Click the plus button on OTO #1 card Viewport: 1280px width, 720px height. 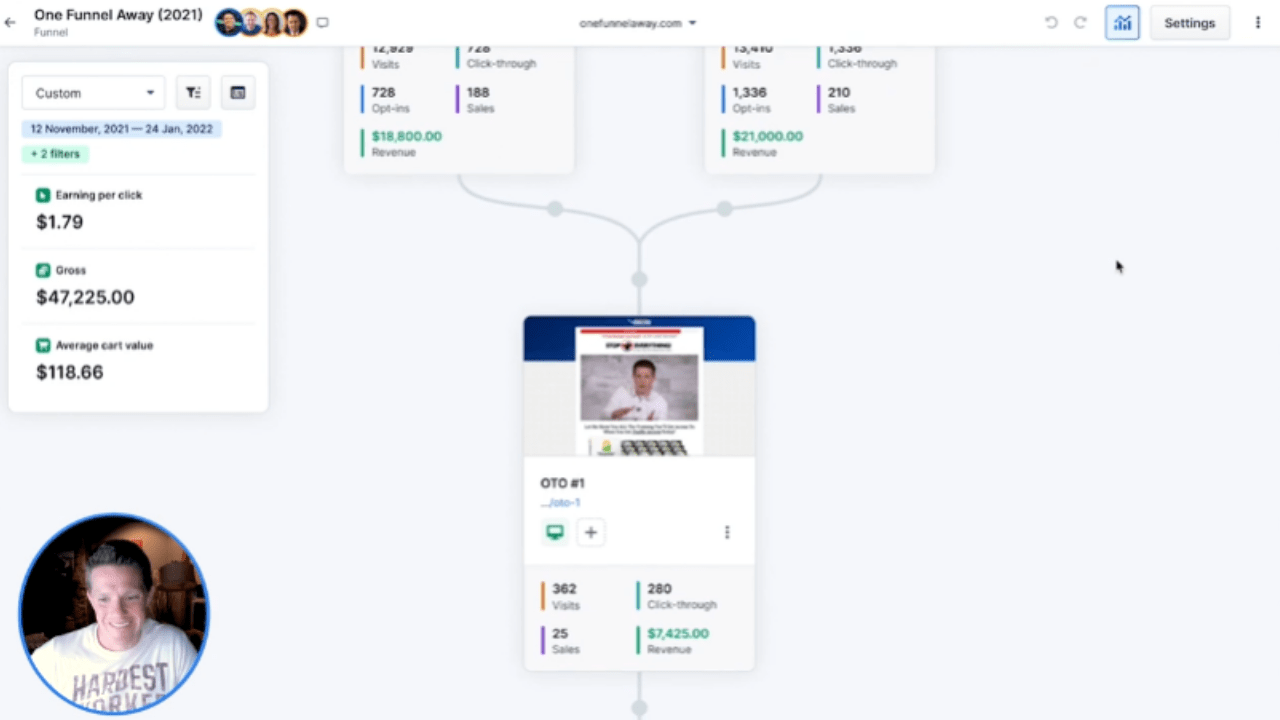591,532
